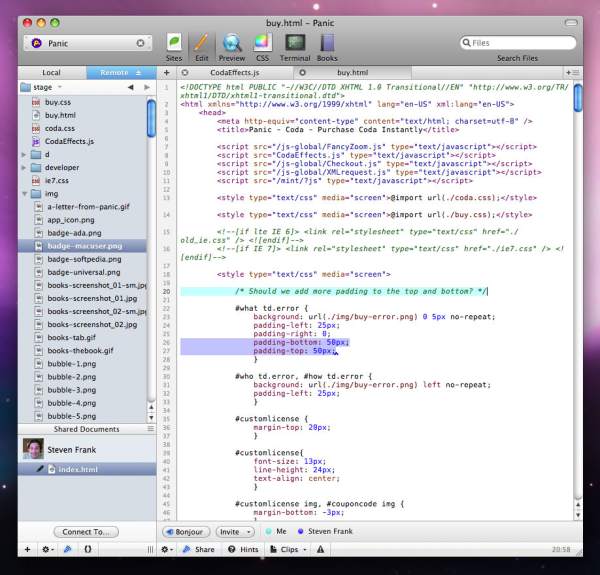Open split view button at tab bar end
Screen dimensions: 600x575
click(573, 73)
